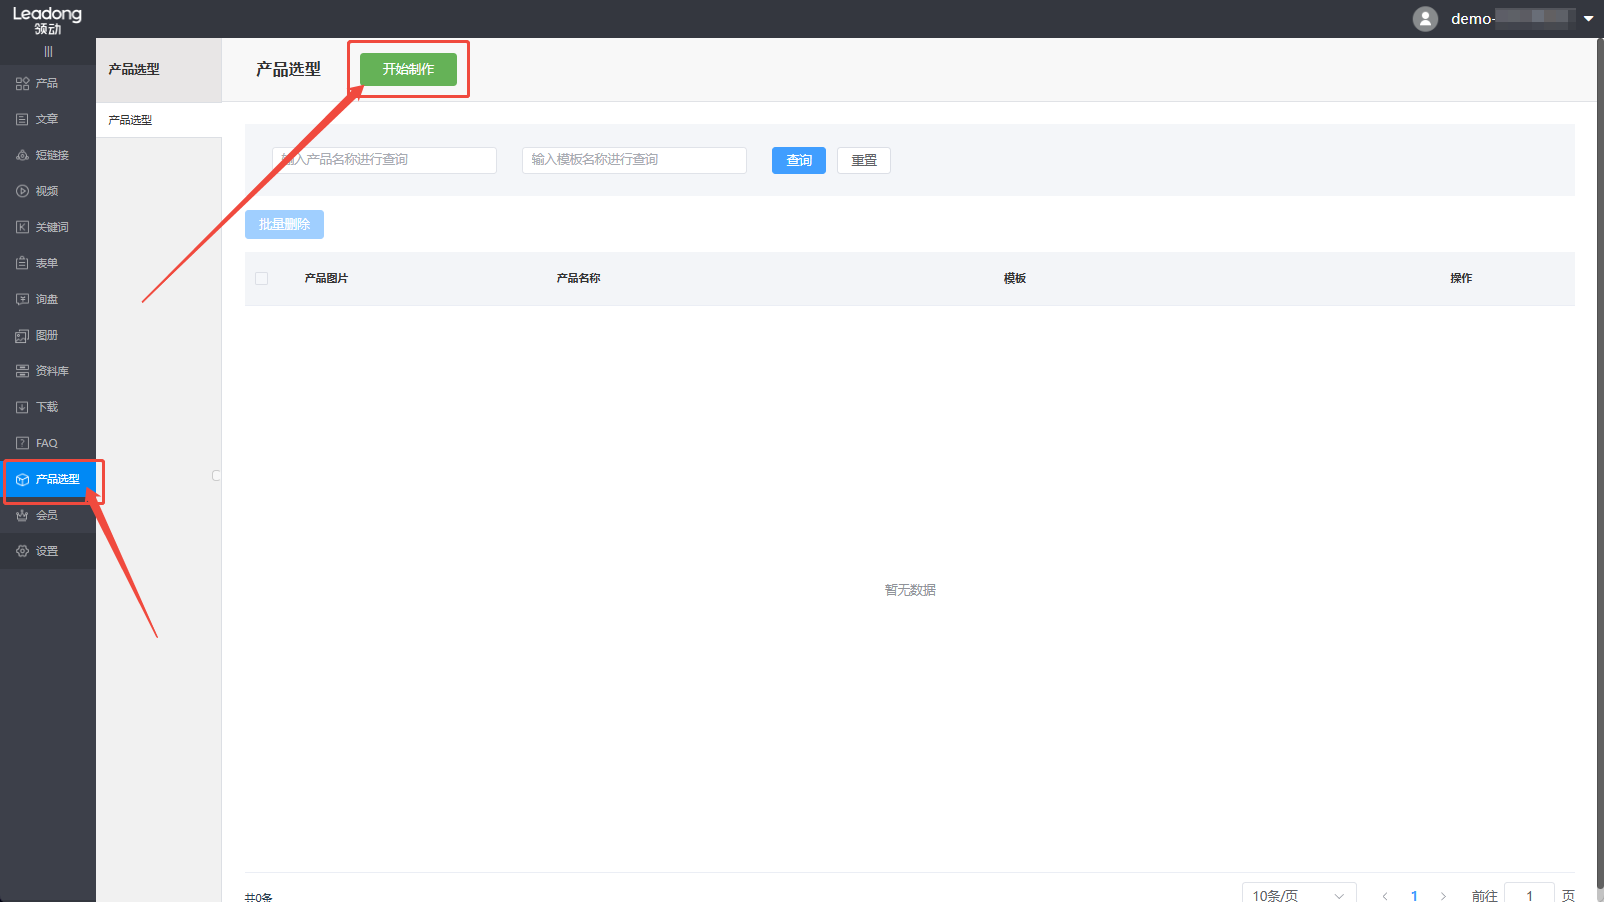Viewport: 1604px width, 902px height.
Task: Click the 重置 reset button
Action: point(863,160)
